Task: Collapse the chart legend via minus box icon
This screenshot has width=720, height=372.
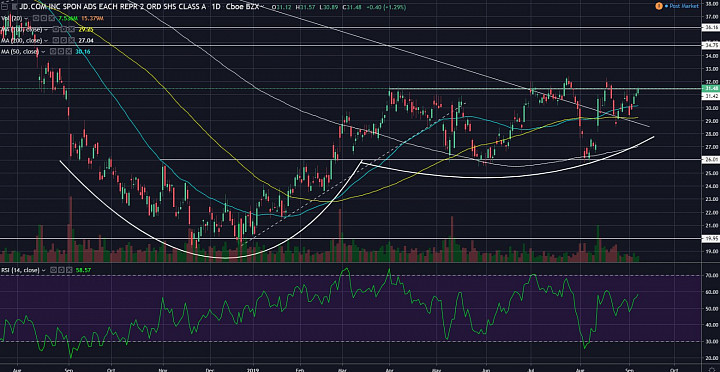Action: [5, 6]
